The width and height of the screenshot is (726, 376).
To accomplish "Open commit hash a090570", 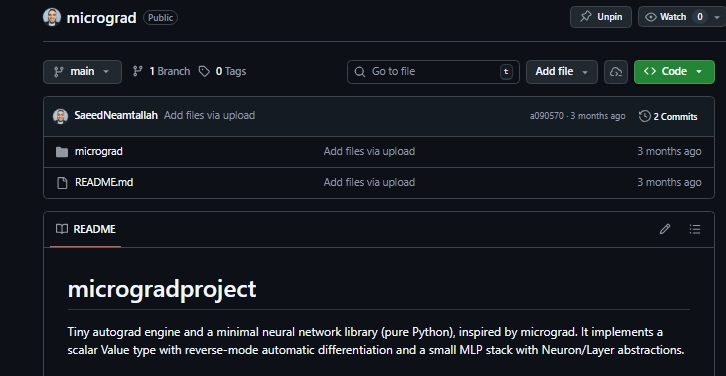I will tap(547, 116).
